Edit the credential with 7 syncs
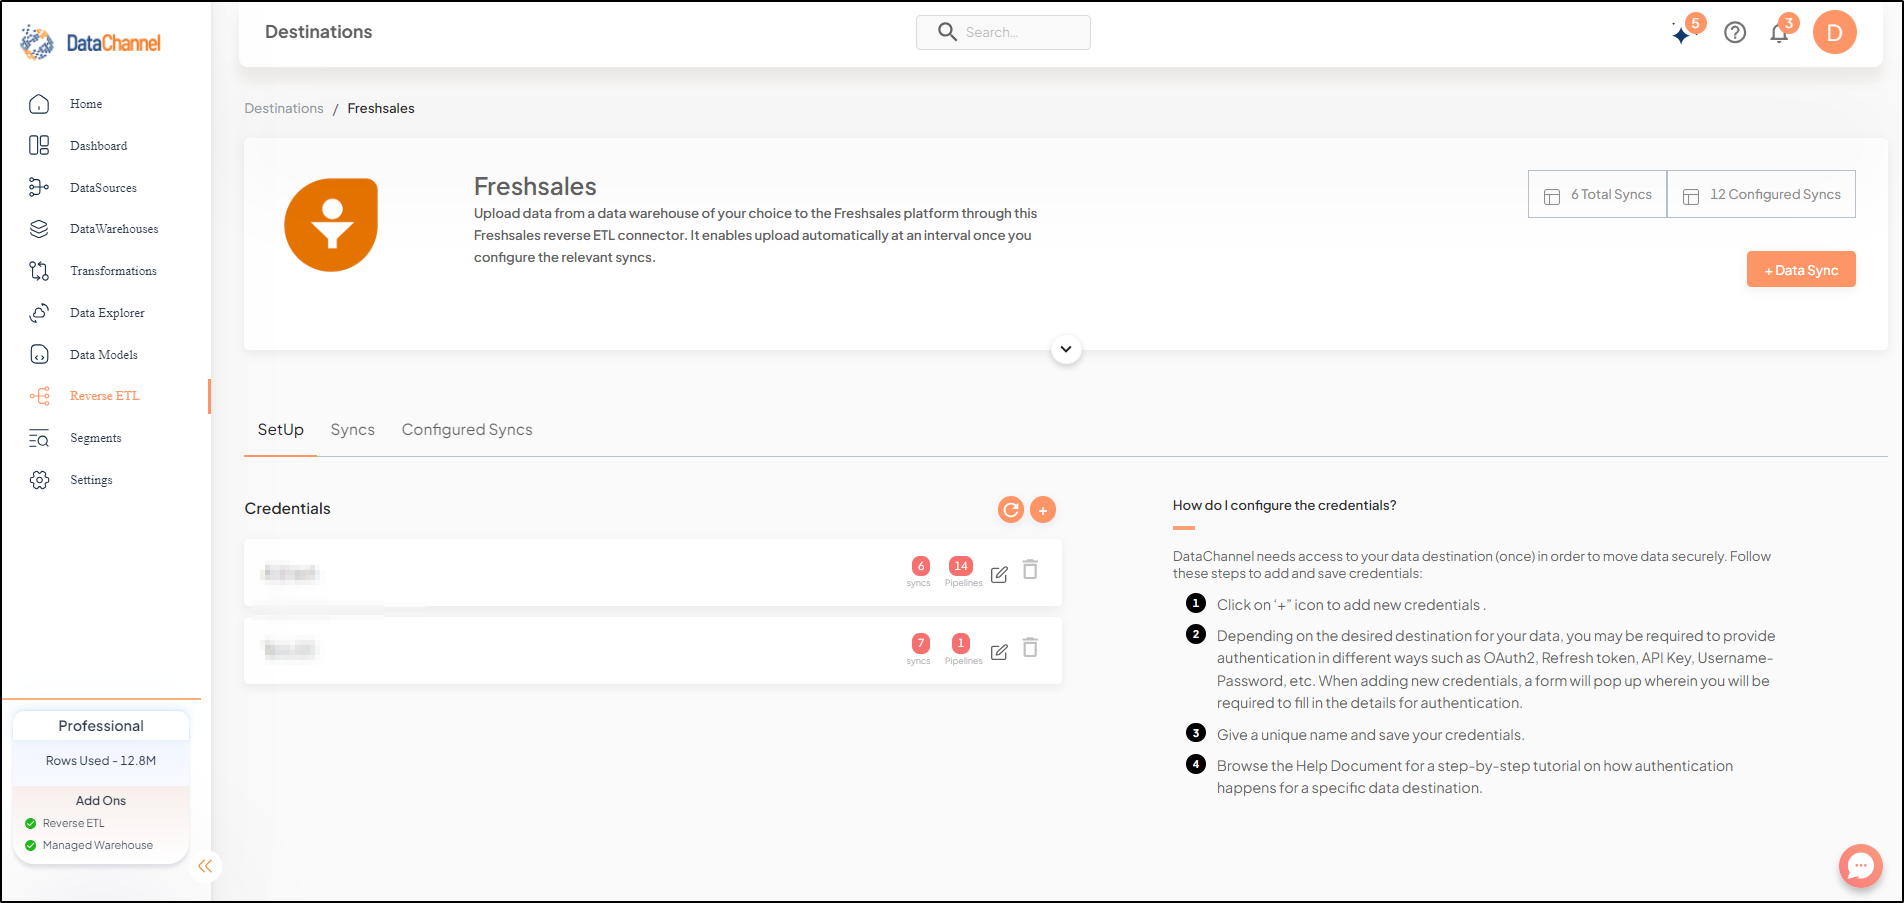This screenshot has height=903, width=1904. 999,652
